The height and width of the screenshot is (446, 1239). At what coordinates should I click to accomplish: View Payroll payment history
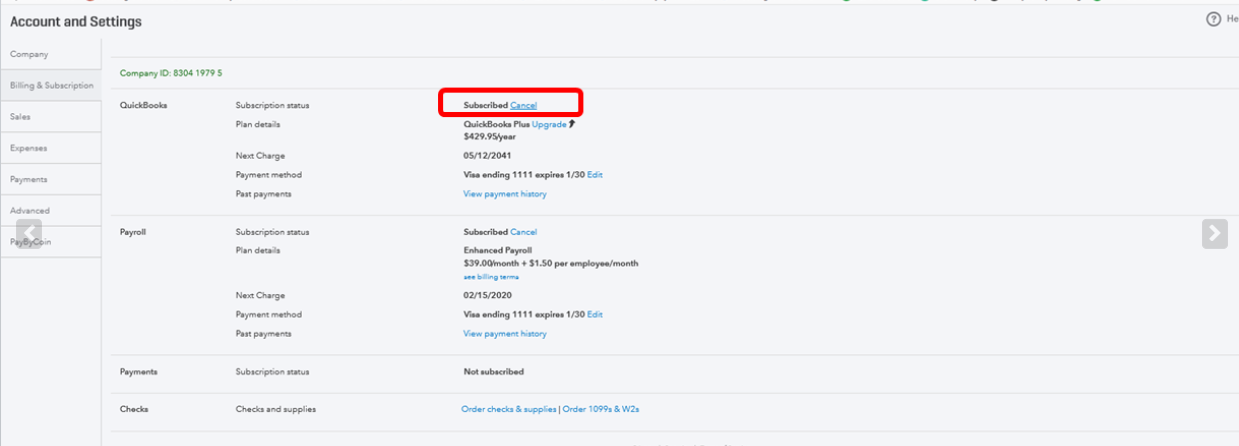[505, 334]
